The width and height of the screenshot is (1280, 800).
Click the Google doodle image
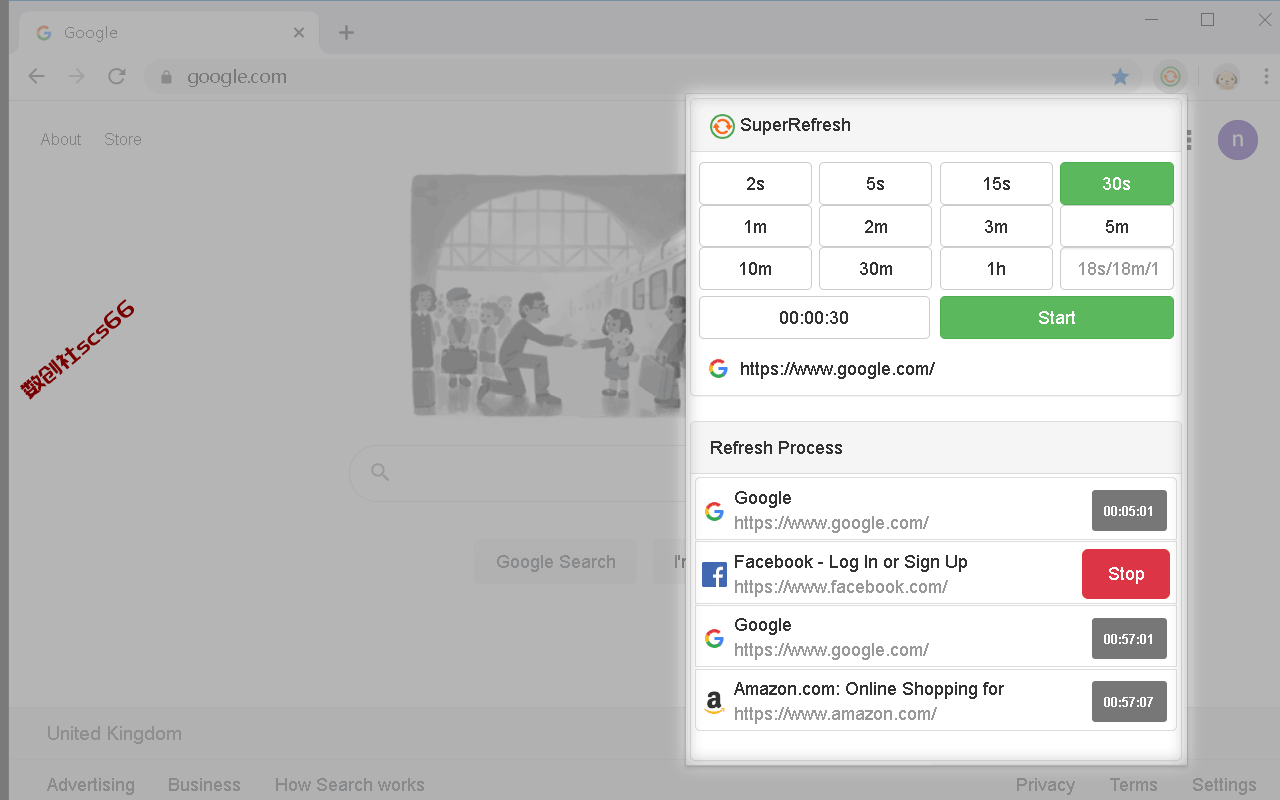(x=548, y=296)
